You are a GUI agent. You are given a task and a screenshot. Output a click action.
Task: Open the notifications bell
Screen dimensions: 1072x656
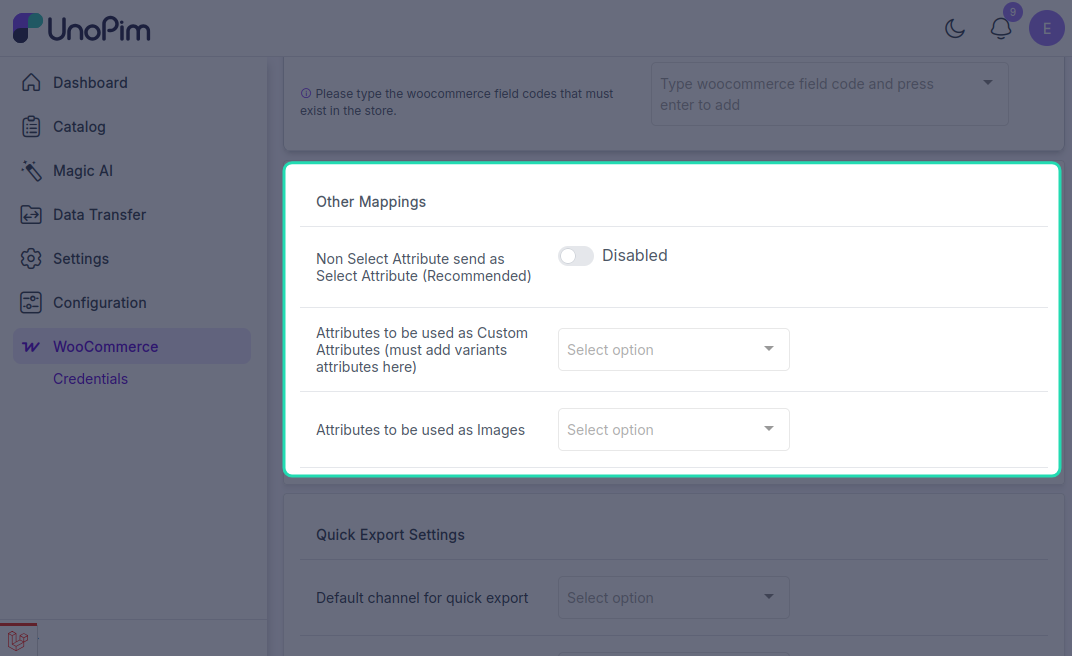click(1001, 29)
